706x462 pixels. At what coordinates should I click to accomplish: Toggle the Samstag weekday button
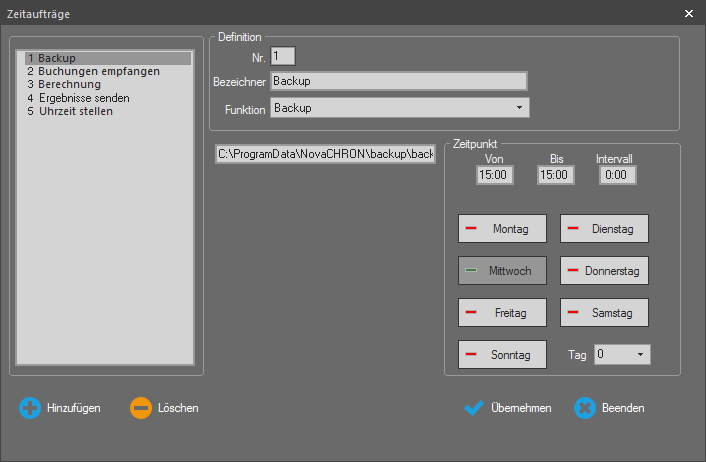pos(604,312)
